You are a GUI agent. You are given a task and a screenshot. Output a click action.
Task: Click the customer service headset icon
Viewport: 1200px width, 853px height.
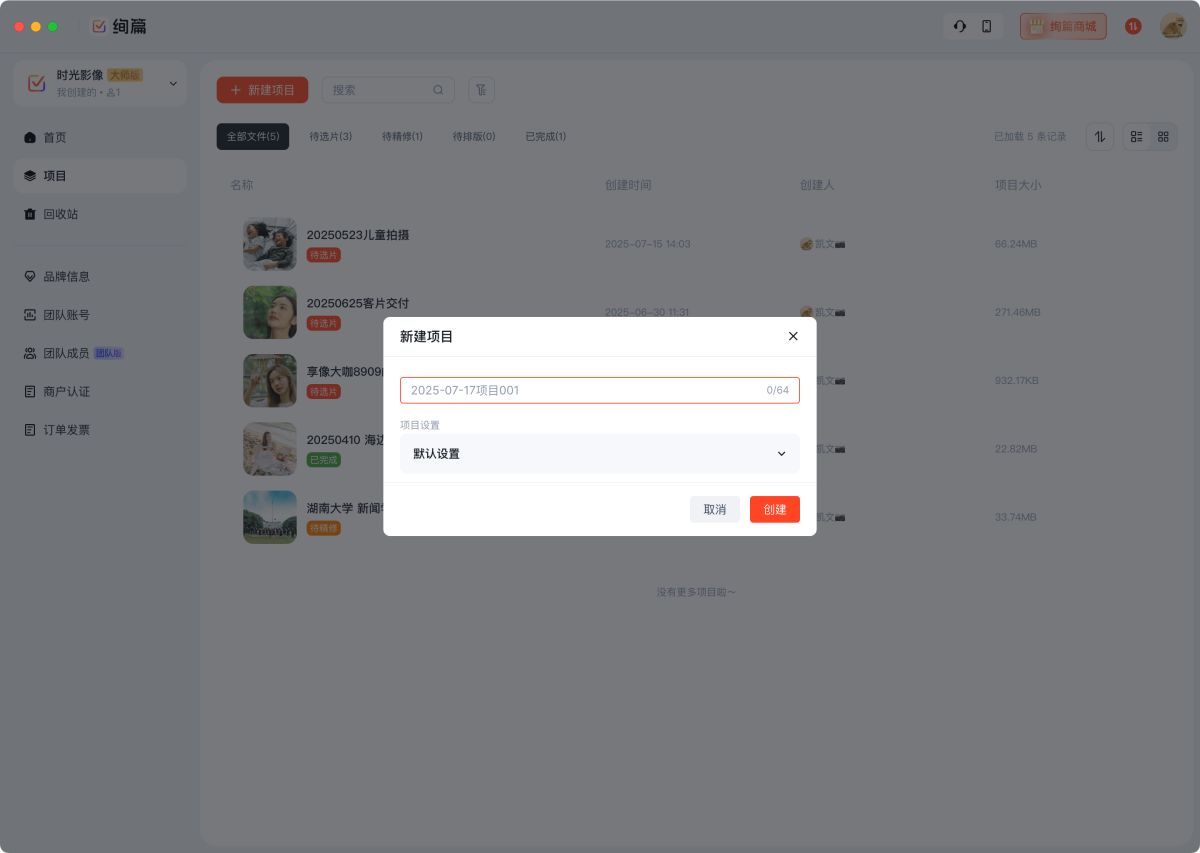pos(960,27)
